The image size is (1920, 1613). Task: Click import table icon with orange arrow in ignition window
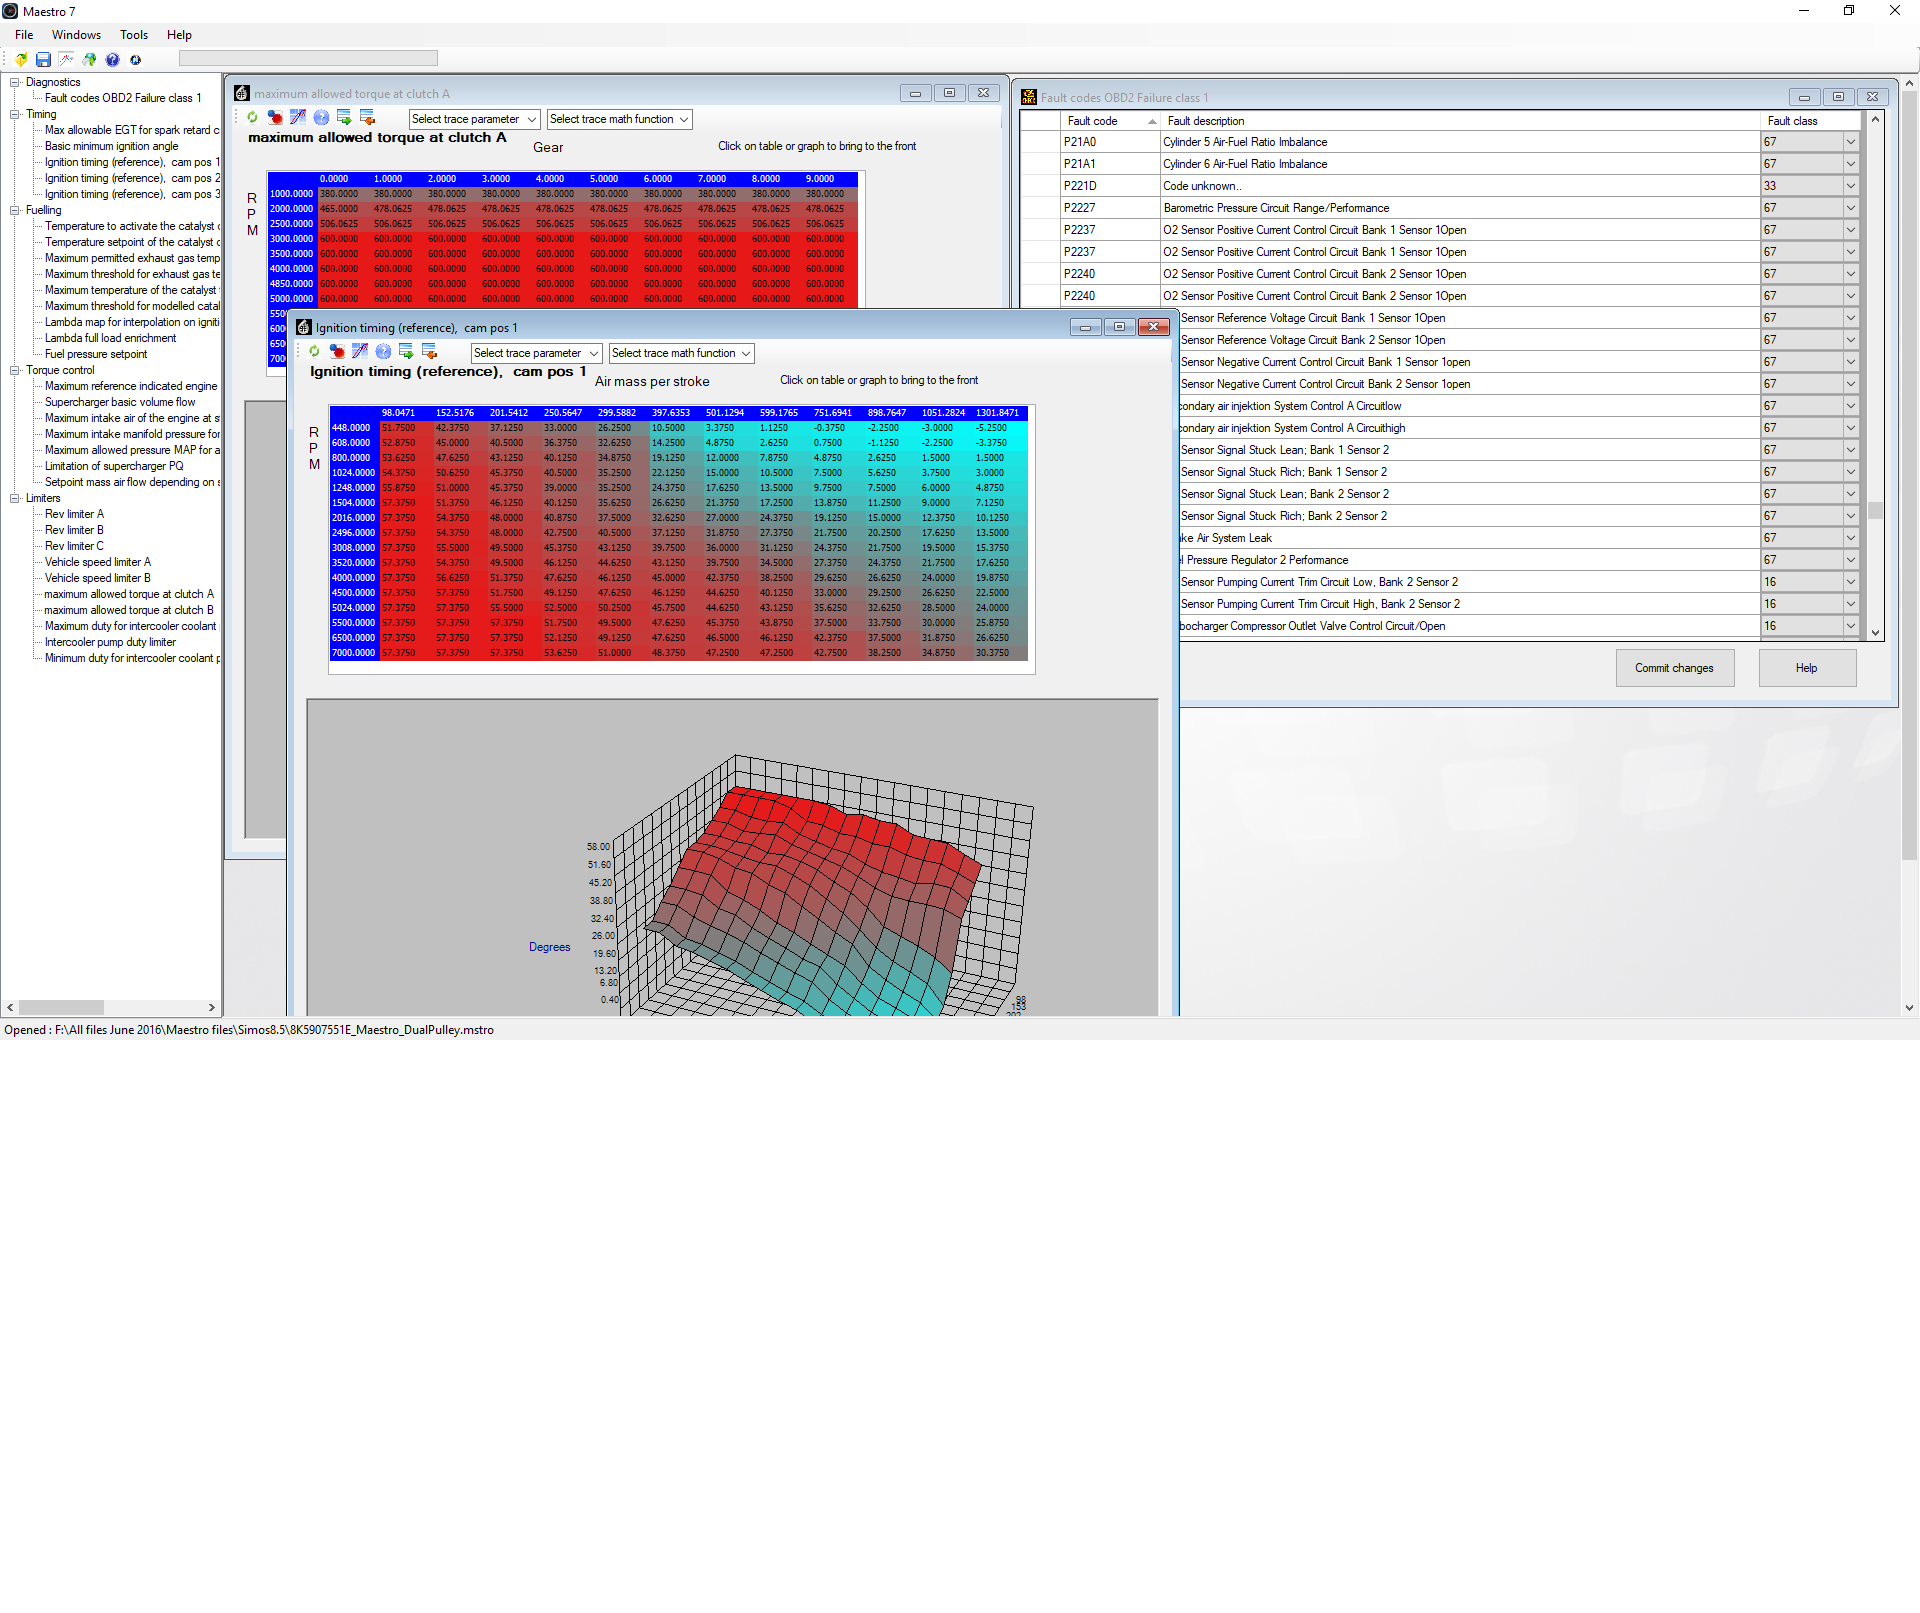pos(429,352)
